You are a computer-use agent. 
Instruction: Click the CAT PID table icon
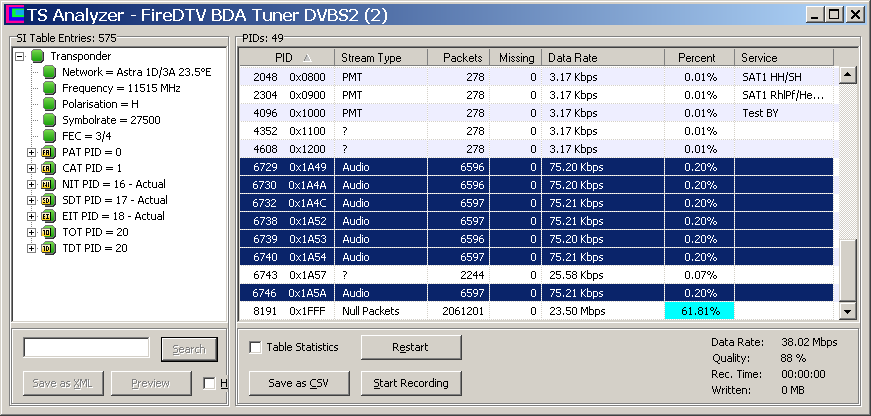[46, 168]
